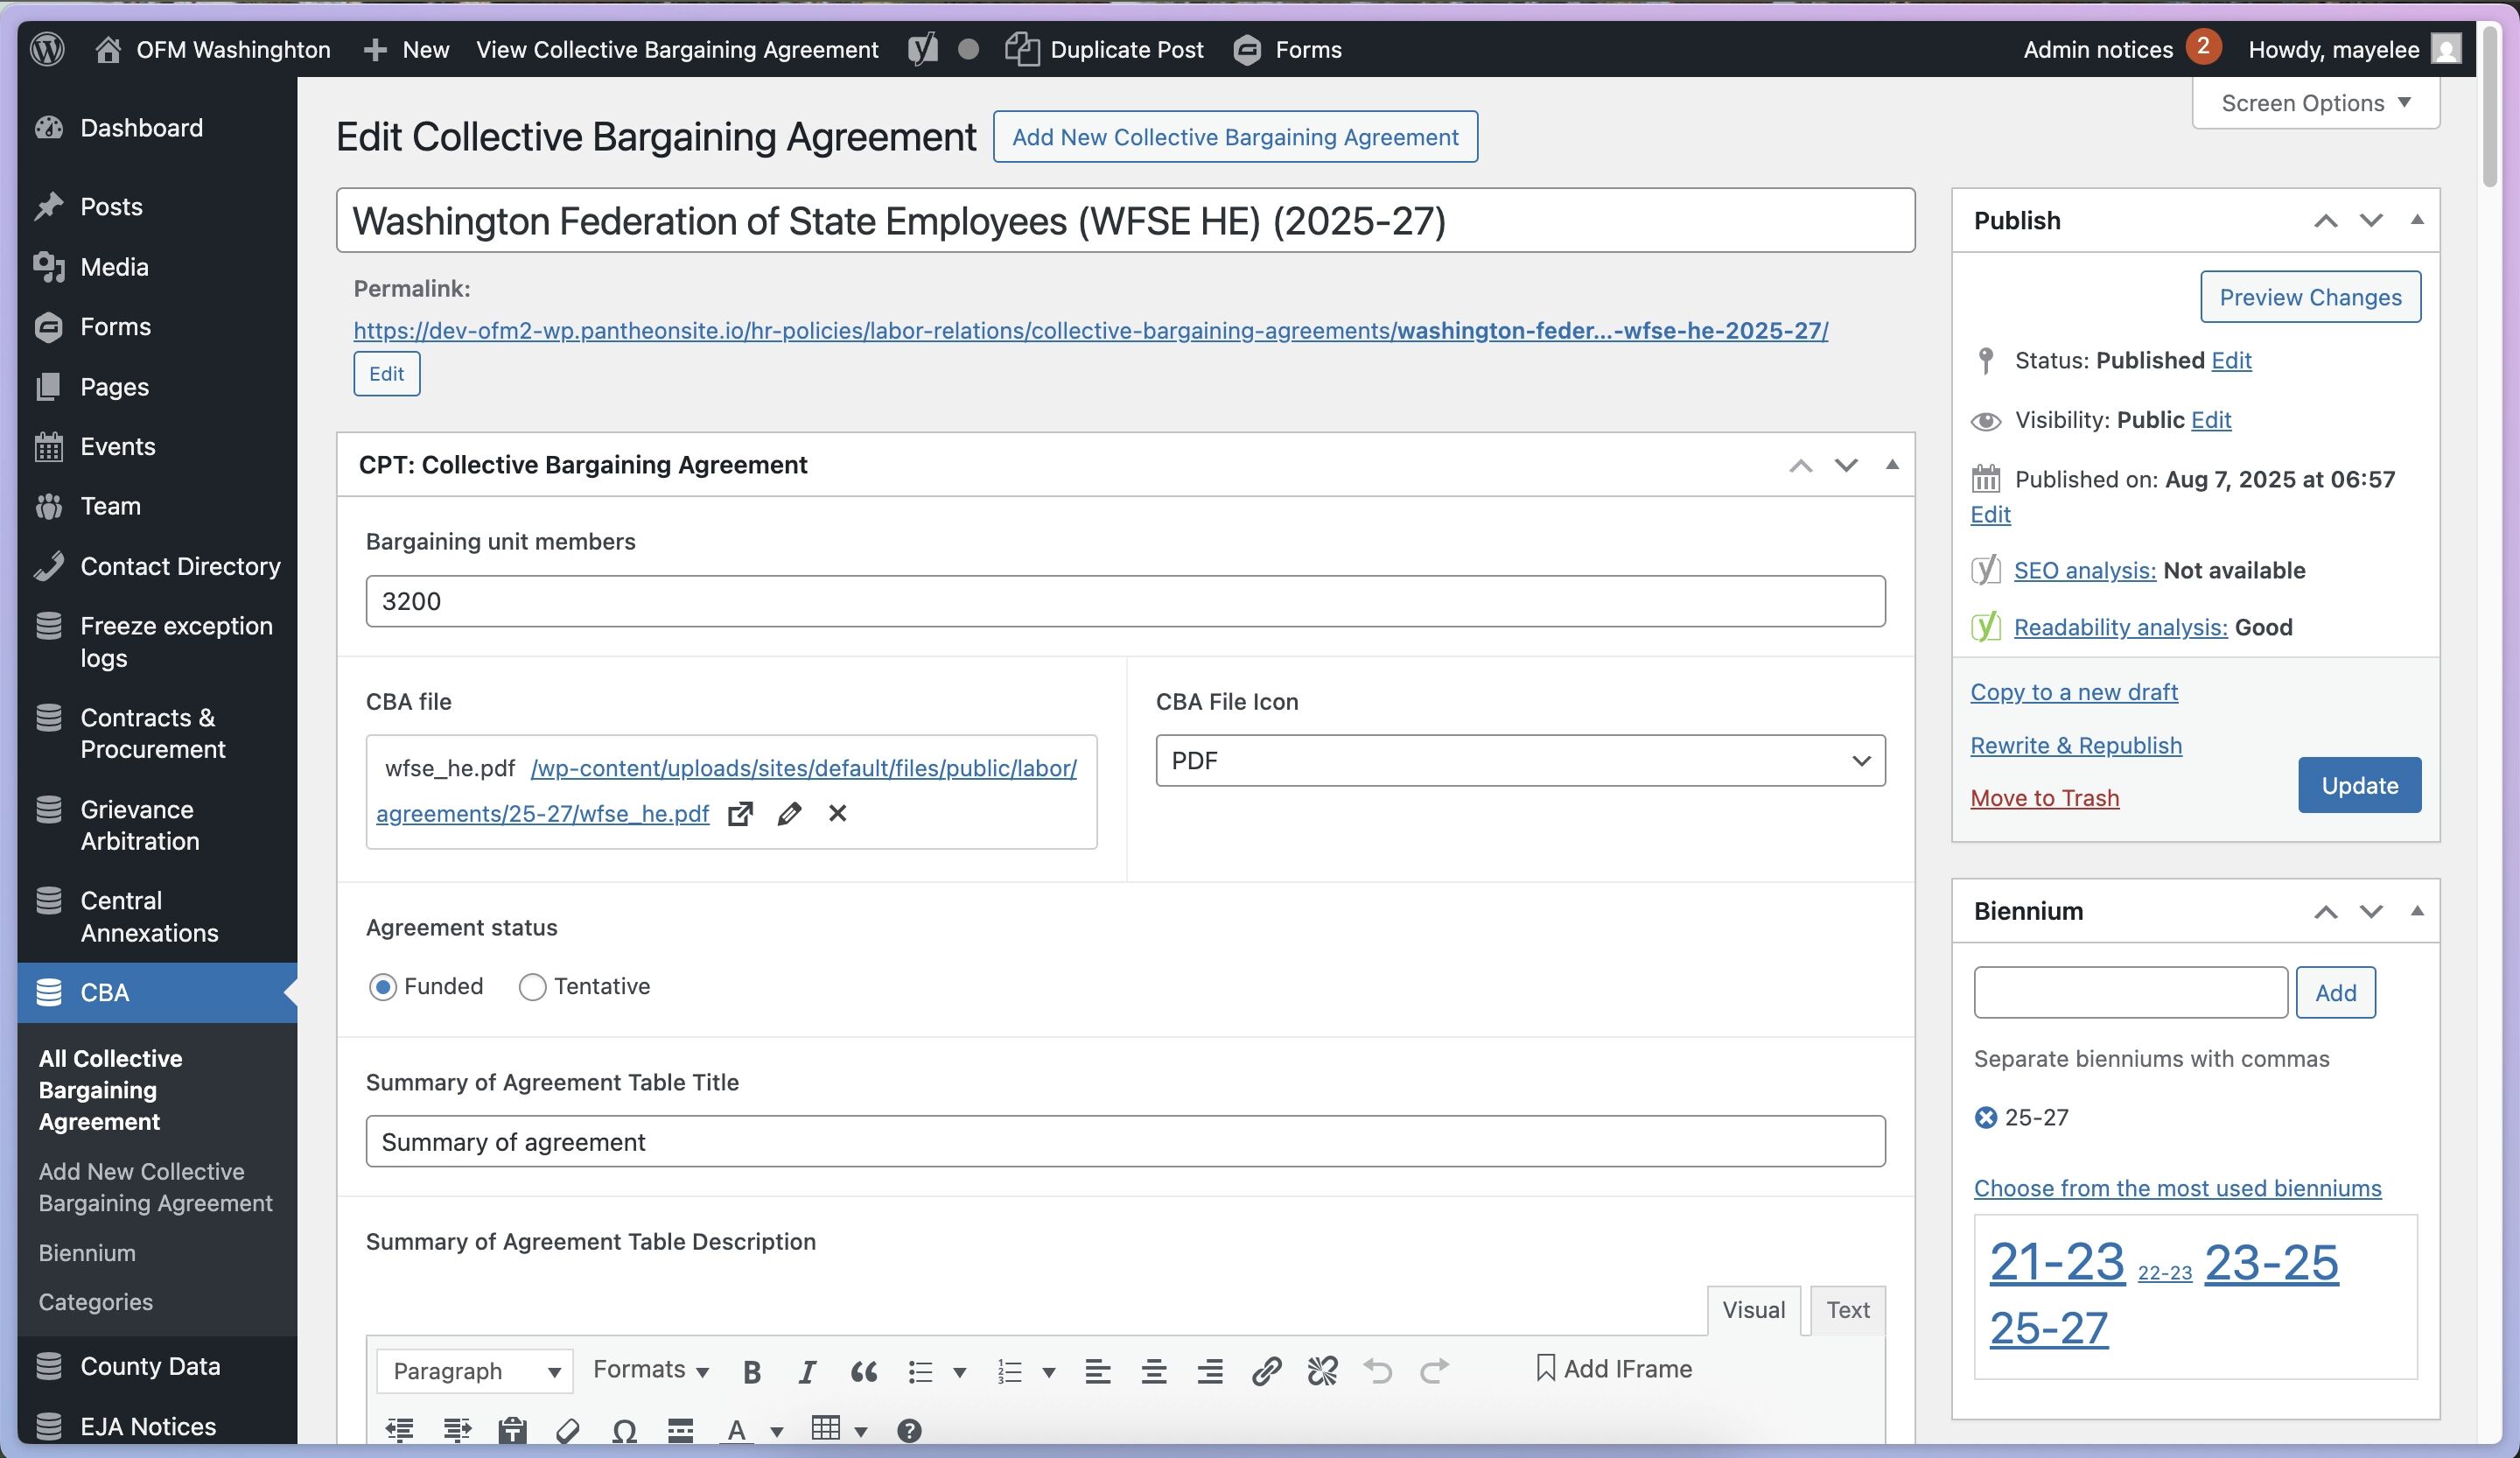
Task: Open the CBA File Icon dropdown
Action: tap(1520, 761)
